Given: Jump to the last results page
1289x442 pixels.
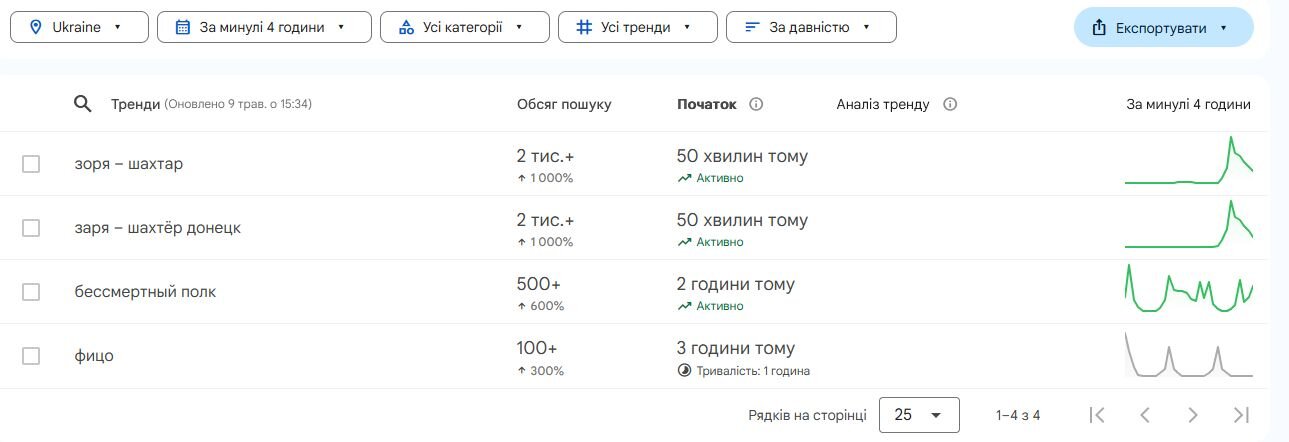Looking at the screenshot, I should pyautogui.click(x=1241, y=415).
